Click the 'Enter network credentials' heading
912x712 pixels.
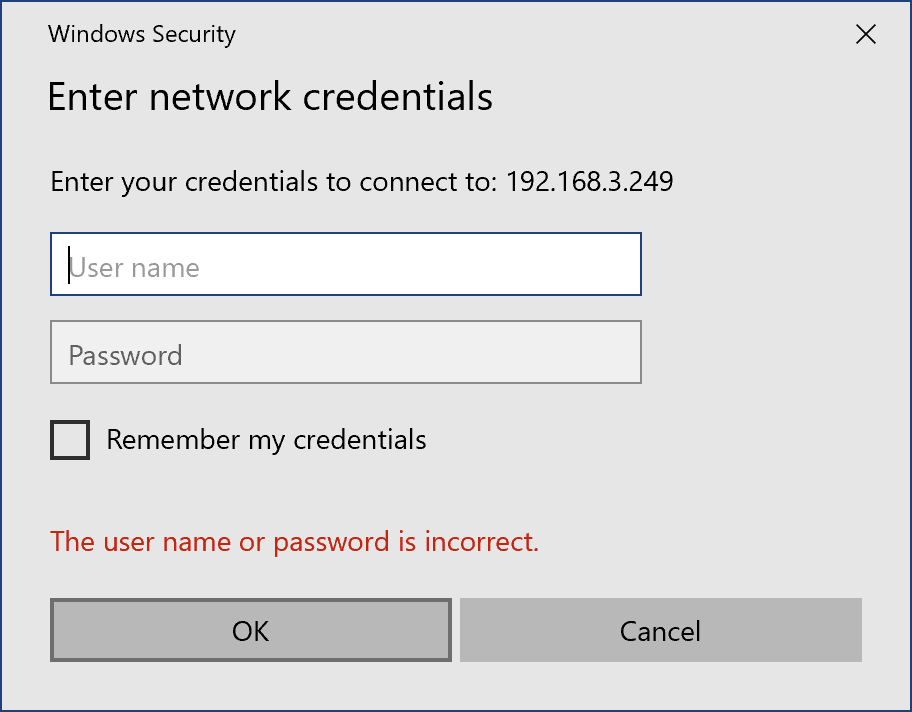[x=270, y=97]
